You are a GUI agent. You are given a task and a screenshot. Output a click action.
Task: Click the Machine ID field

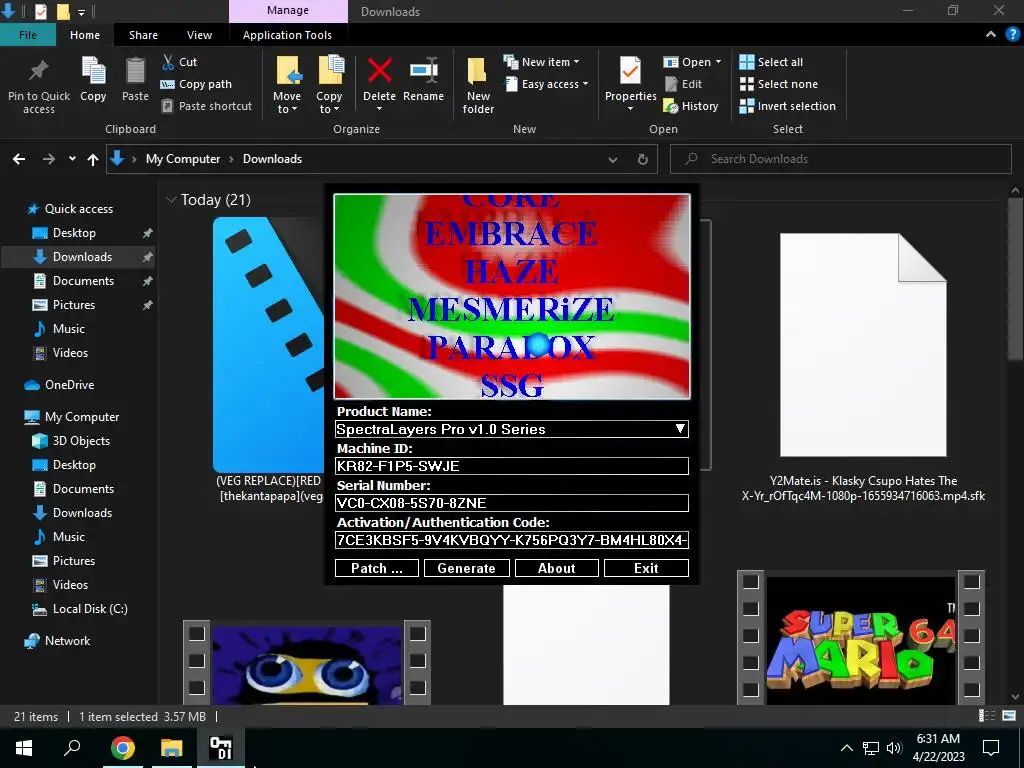(x=511, y=466)
